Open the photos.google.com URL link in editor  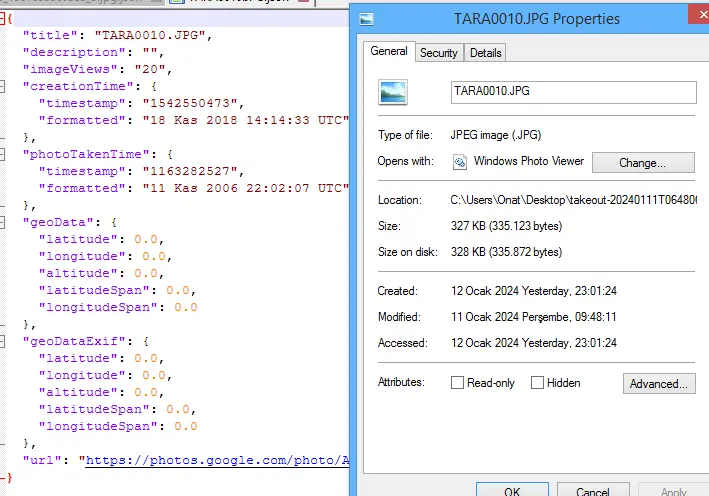click(217, 460)
